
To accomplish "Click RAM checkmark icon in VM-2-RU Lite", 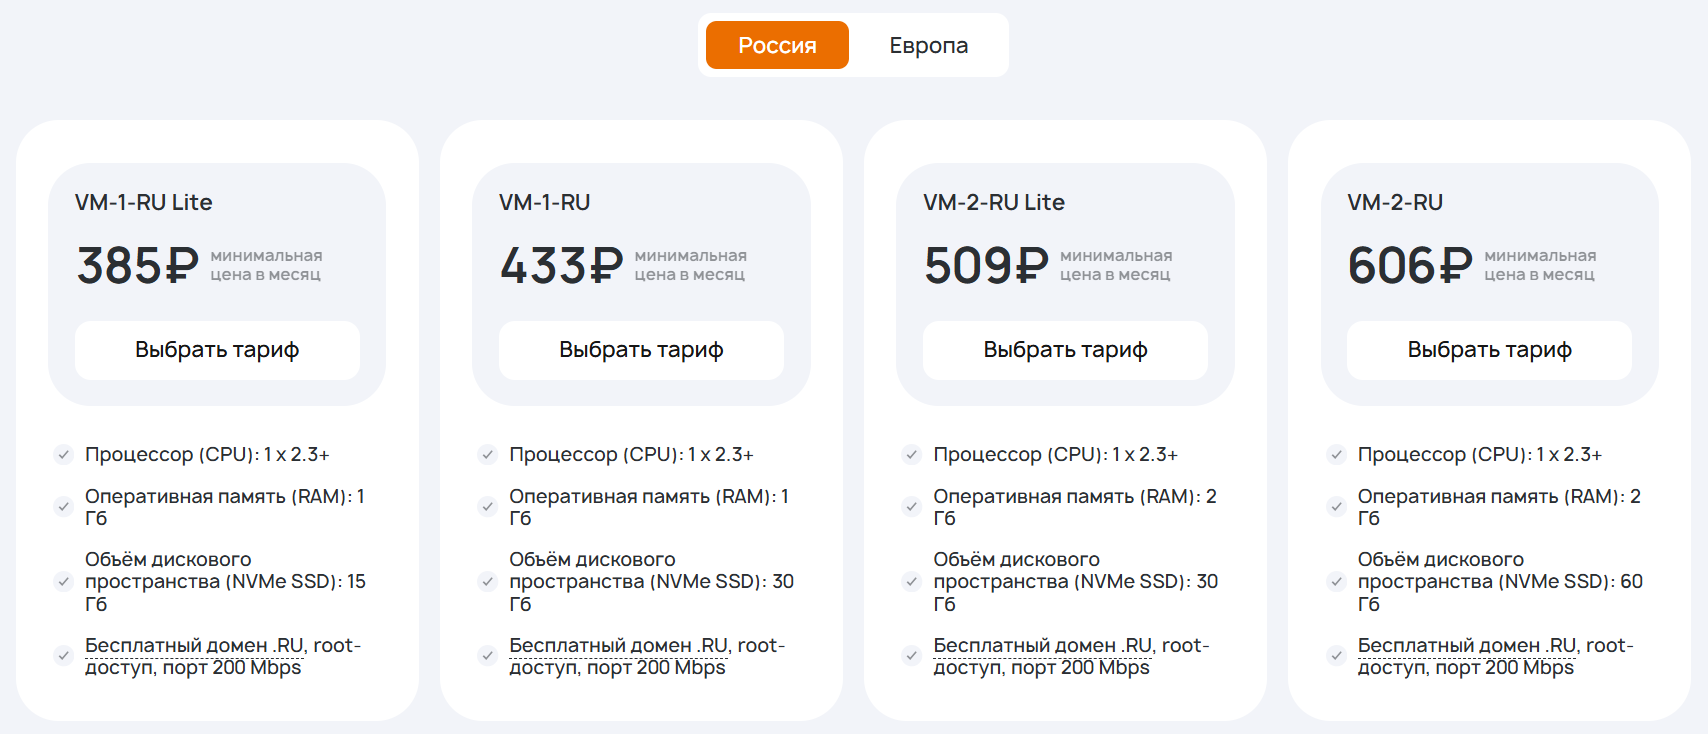I will click(912, 507).
